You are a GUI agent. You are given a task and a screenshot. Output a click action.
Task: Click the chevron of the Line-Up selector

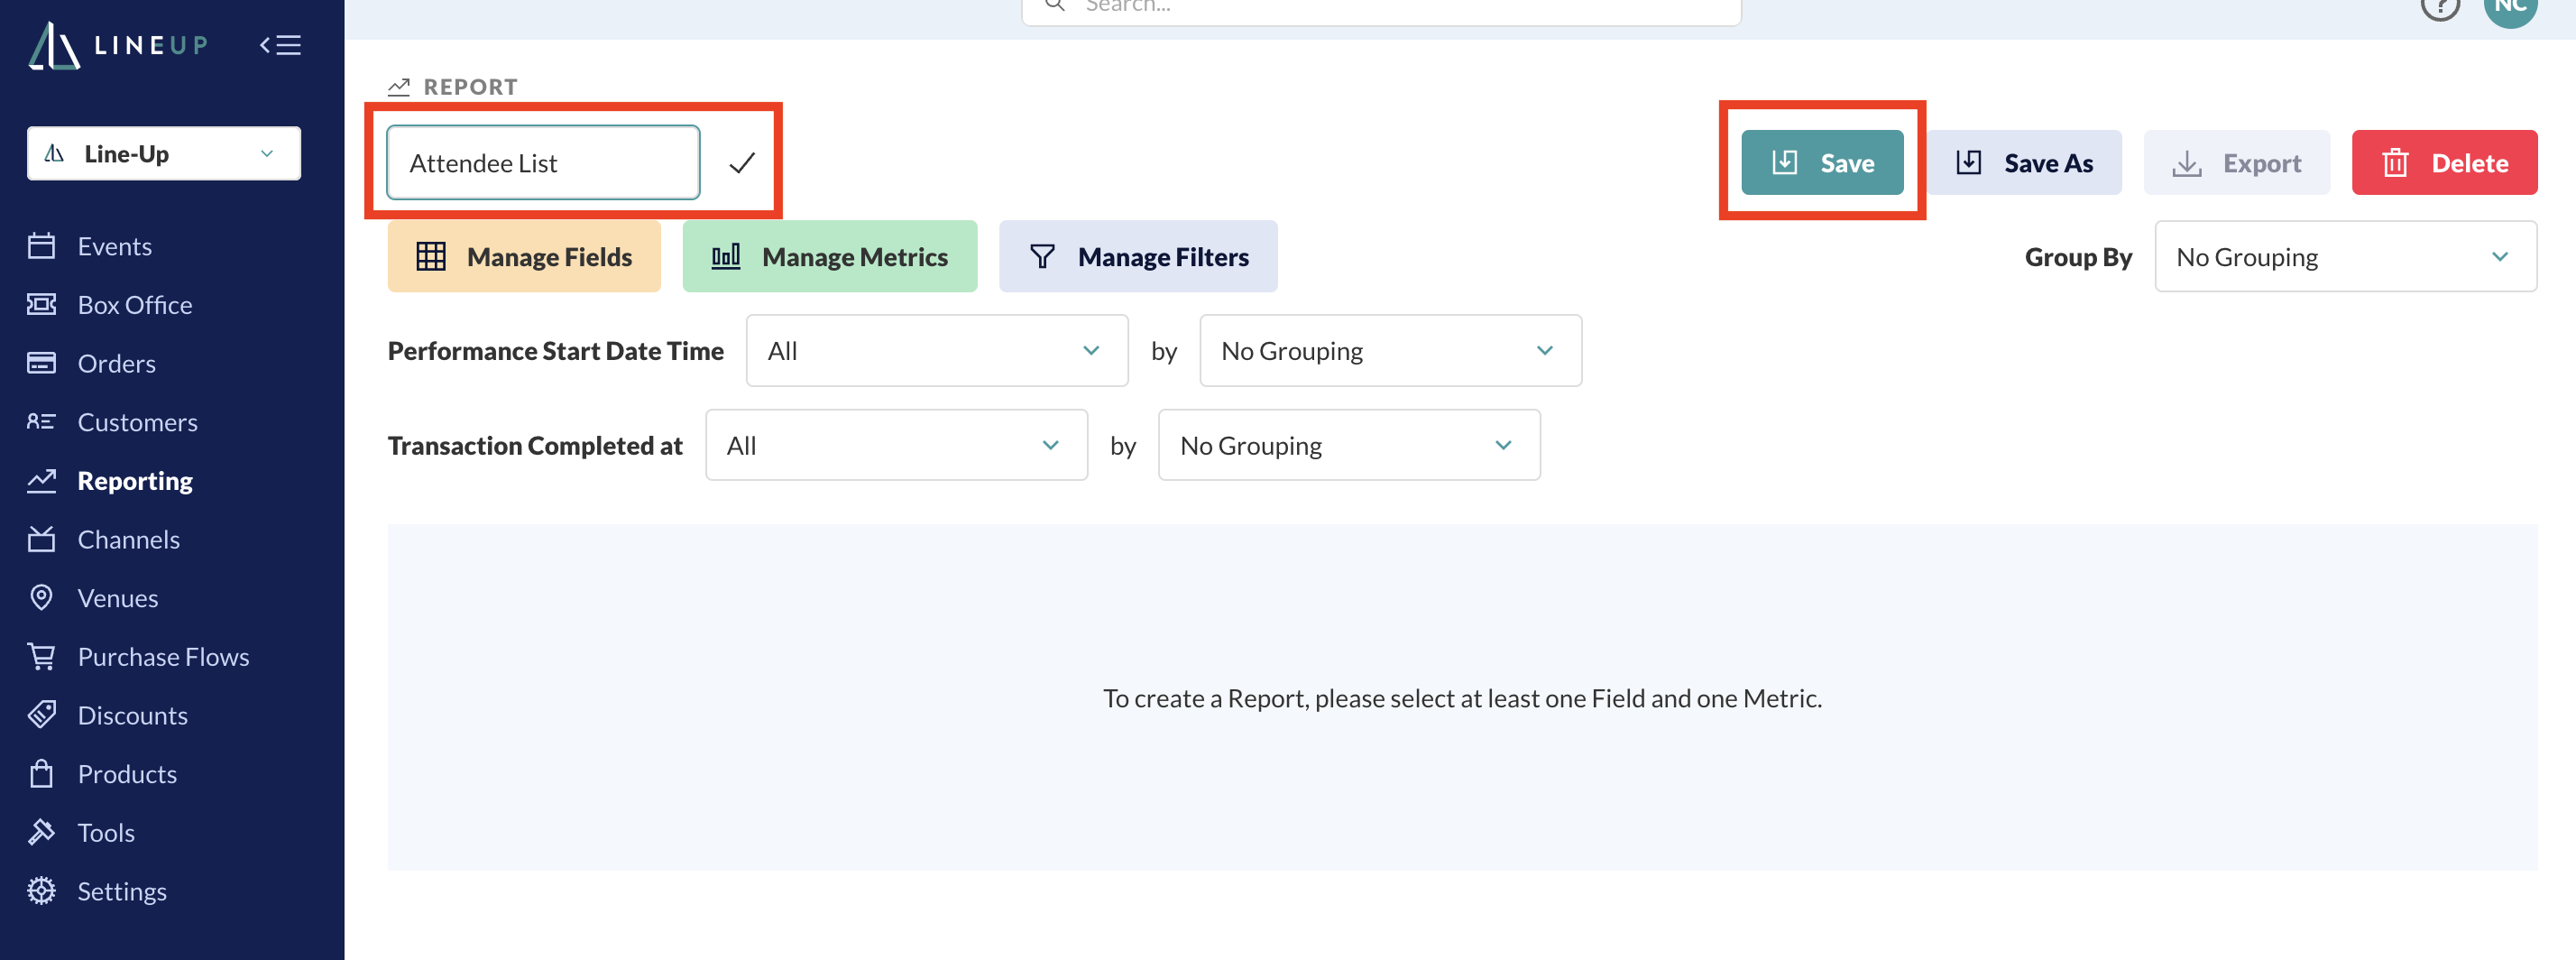coord(267,153)
